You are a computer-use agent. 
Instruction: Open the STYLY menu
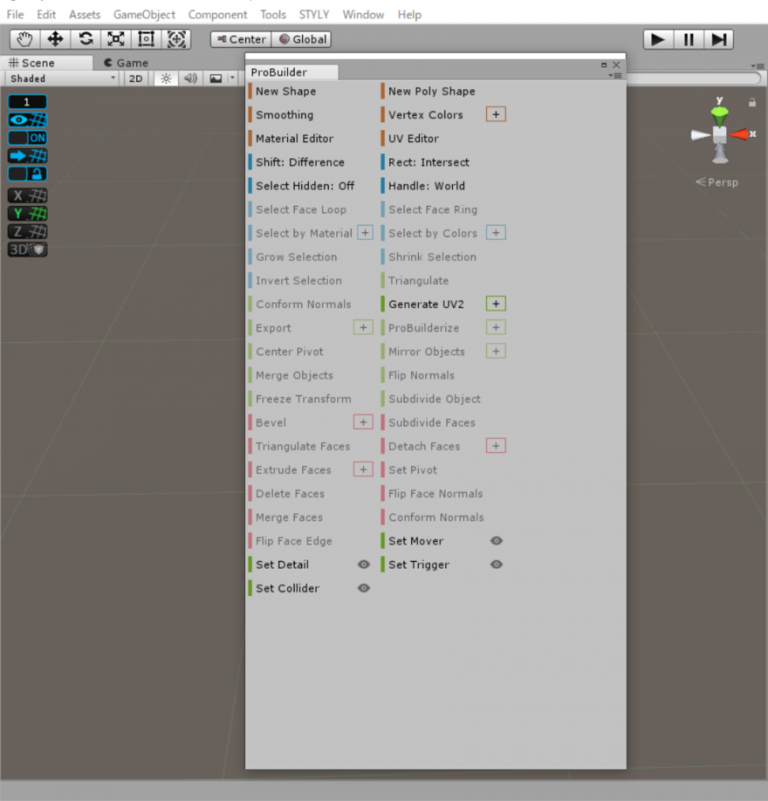pyautogui.click(x=314, y=15)
